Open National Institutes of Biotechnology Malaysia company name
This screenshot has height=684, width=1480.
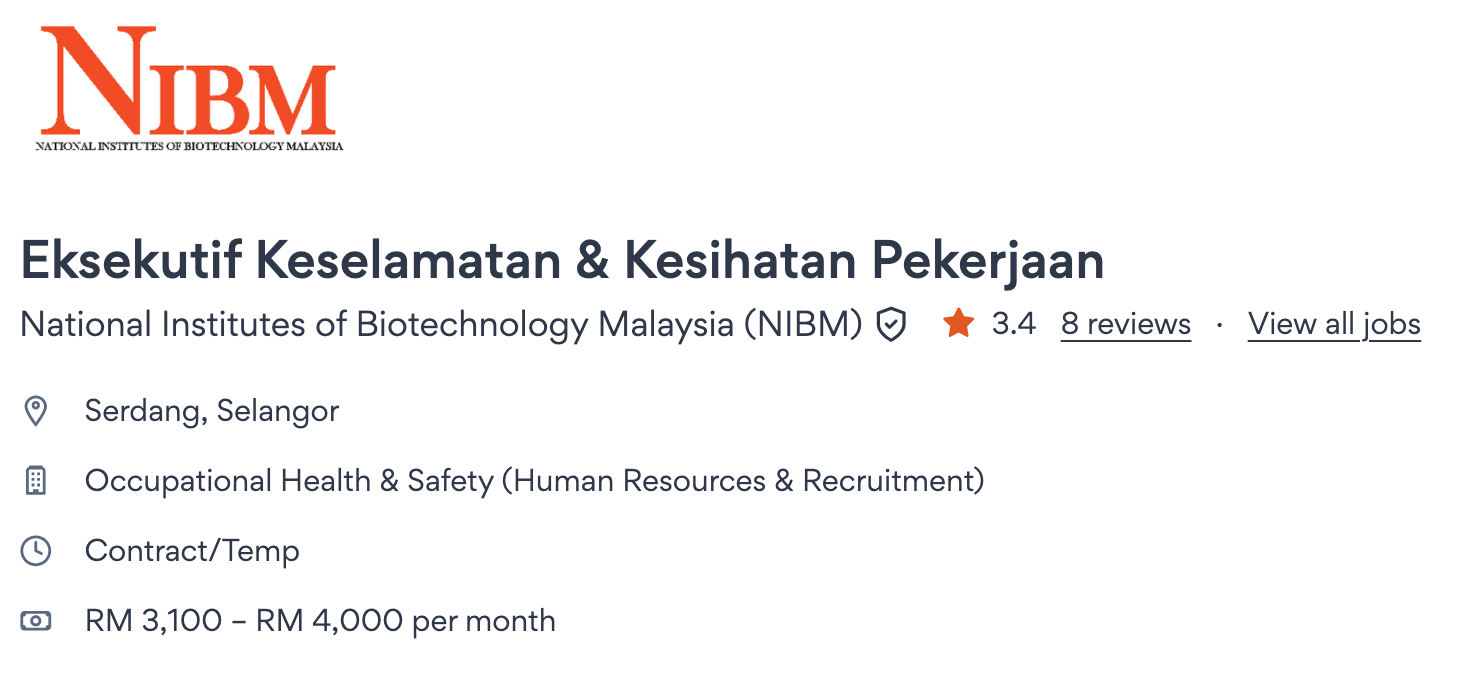click(x=441, y=325)
